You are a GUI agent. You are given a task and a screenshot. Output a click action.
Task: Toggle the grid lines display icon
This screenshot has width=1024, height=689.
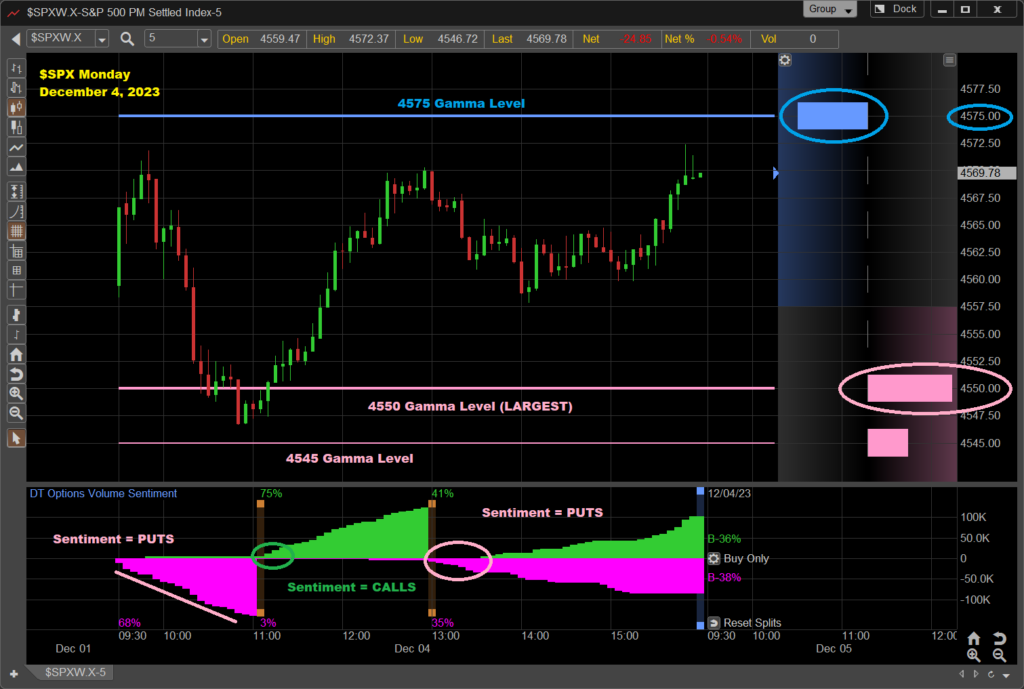[16, 230]
